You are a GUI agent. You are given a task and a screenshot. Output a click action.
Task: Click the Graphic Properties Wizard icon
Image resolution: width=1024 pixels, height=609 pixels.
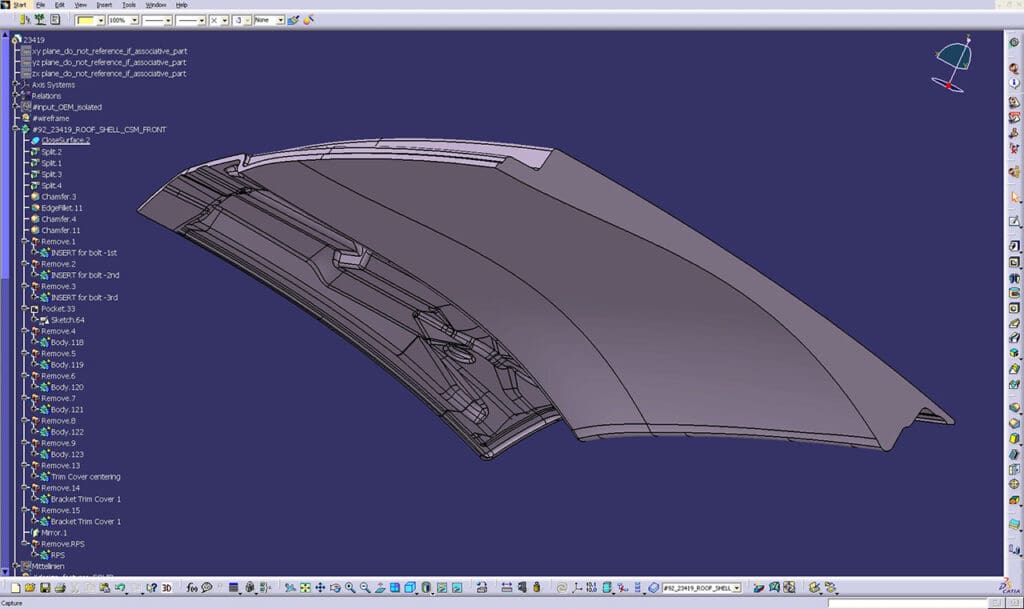click(308, 20)
